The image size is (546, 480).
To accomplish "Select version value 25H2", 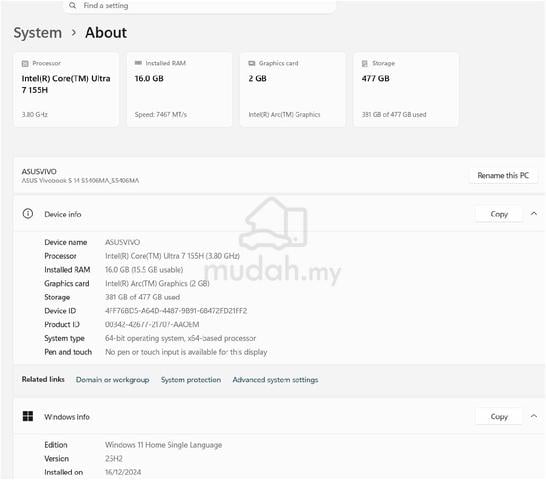I will [114, 458].
